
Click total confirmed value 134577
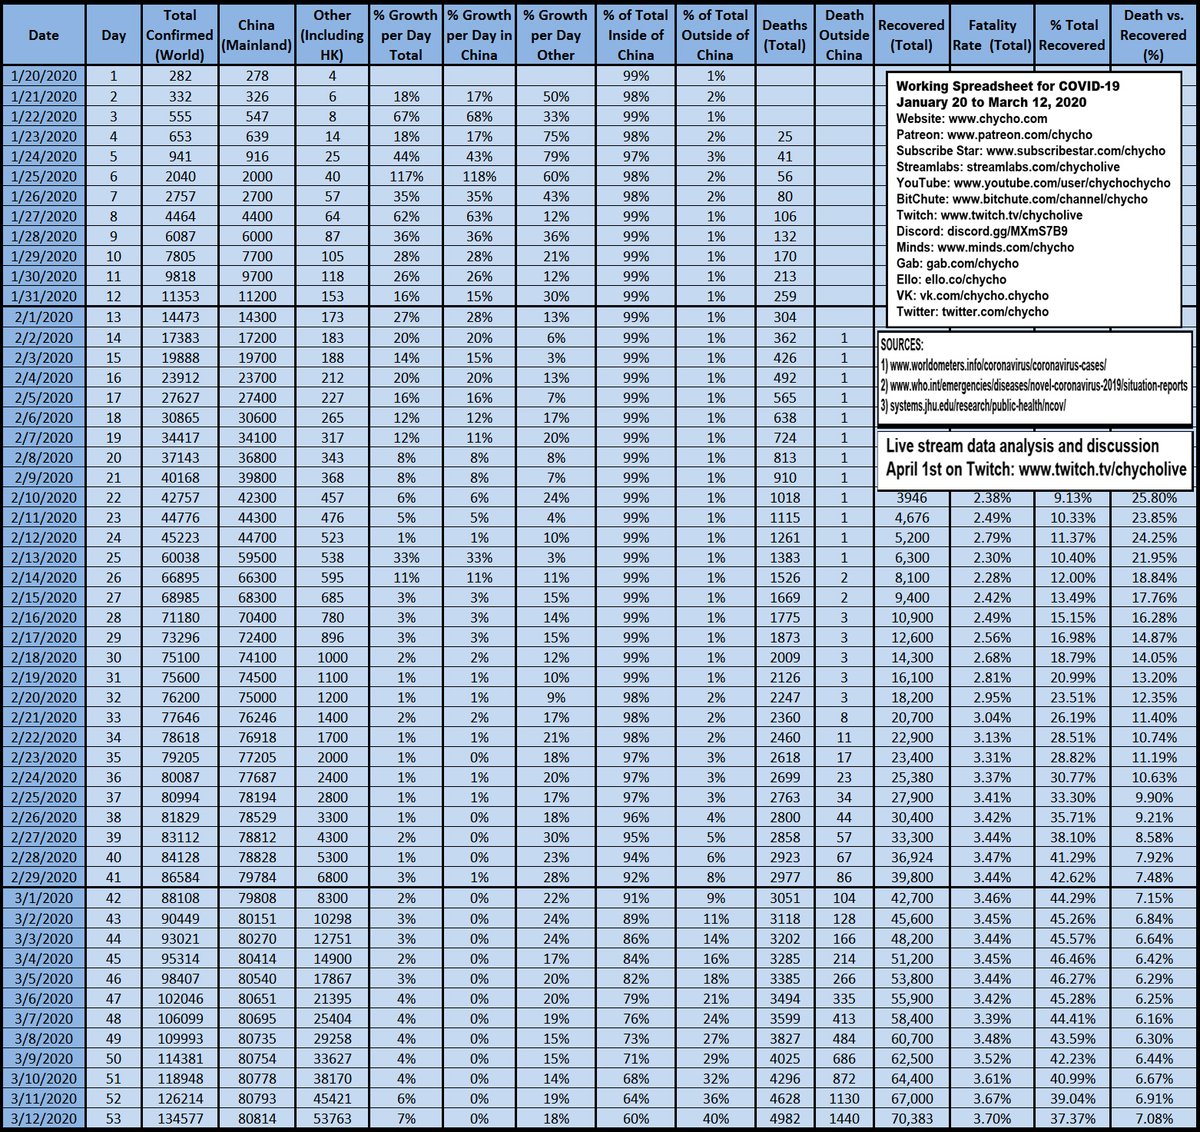(180, 1118)
